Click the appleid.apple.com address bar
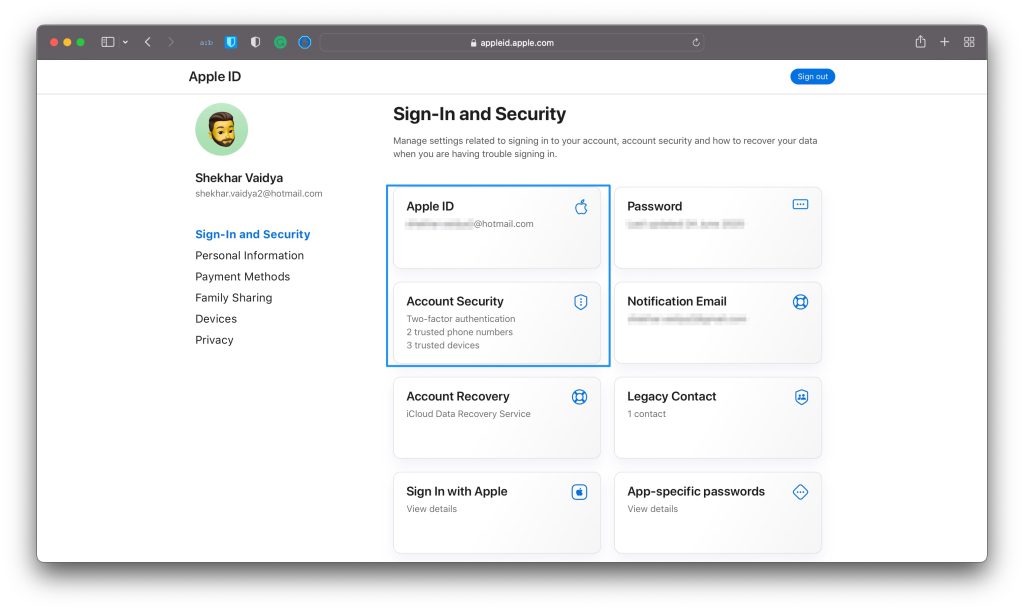1024x611 pixels. pos(511,42)
